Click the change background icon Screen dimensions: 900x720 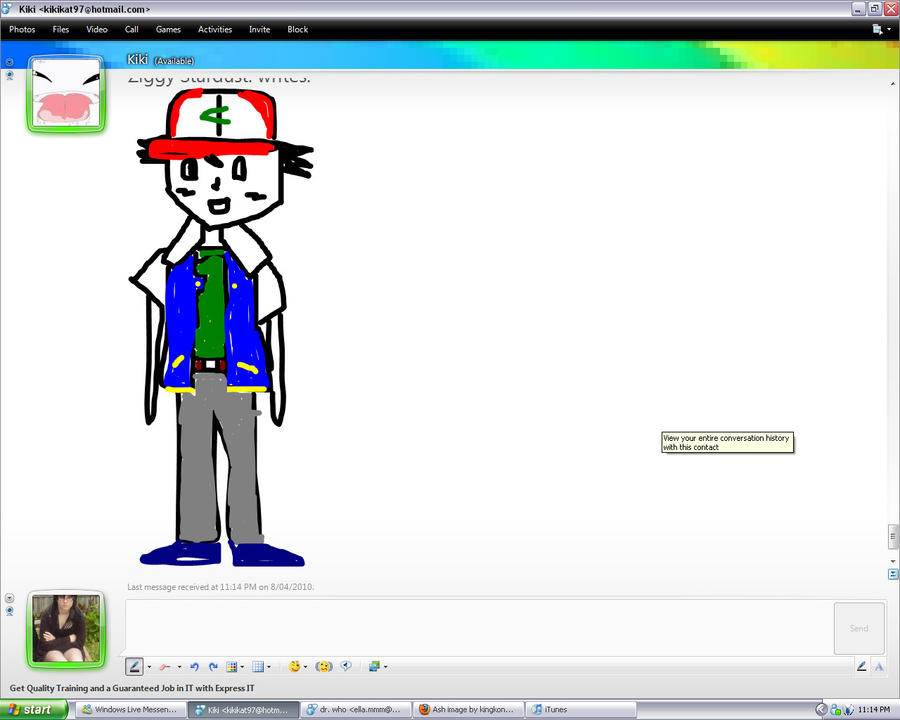coord(374,666)
